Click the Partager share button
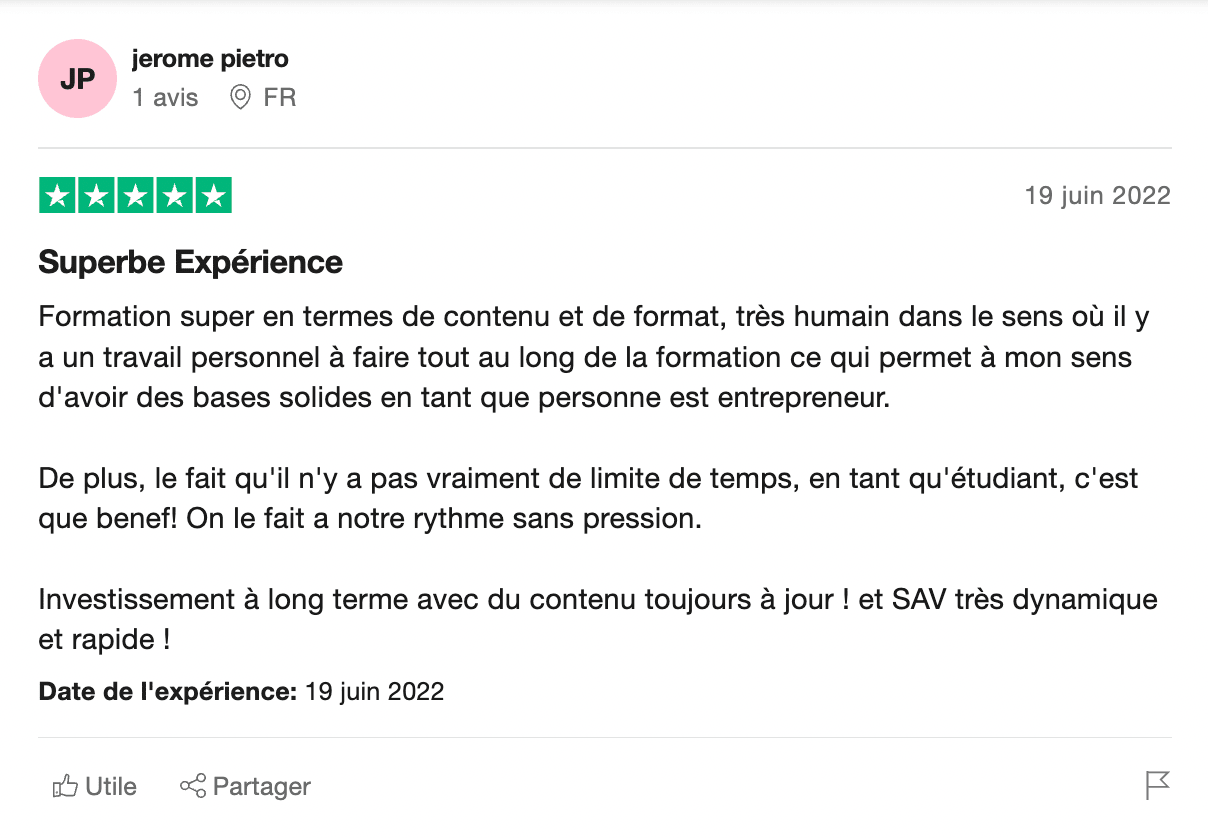Image resolution: width=1208 pixels, height=838 pixels. pyautogui.click(x=246, y=787)
